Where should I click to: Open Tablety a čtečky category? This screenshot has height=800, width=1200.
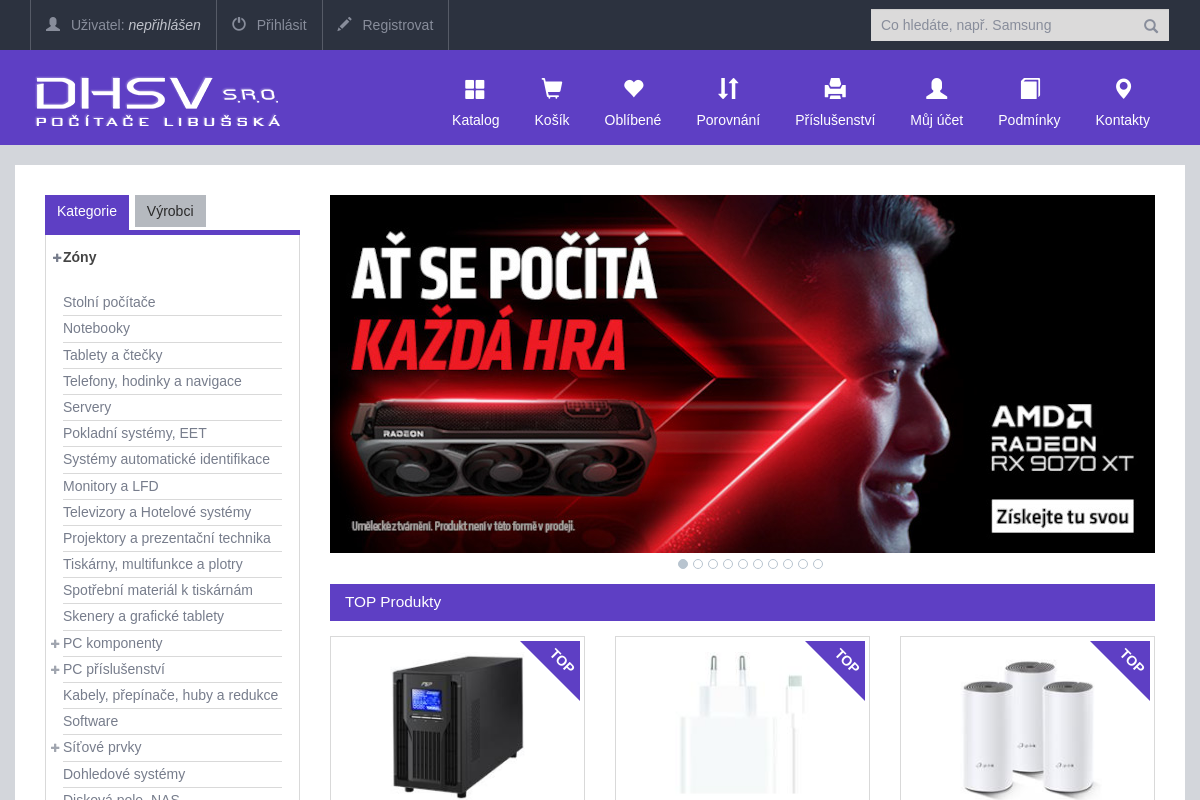(112, 355)
